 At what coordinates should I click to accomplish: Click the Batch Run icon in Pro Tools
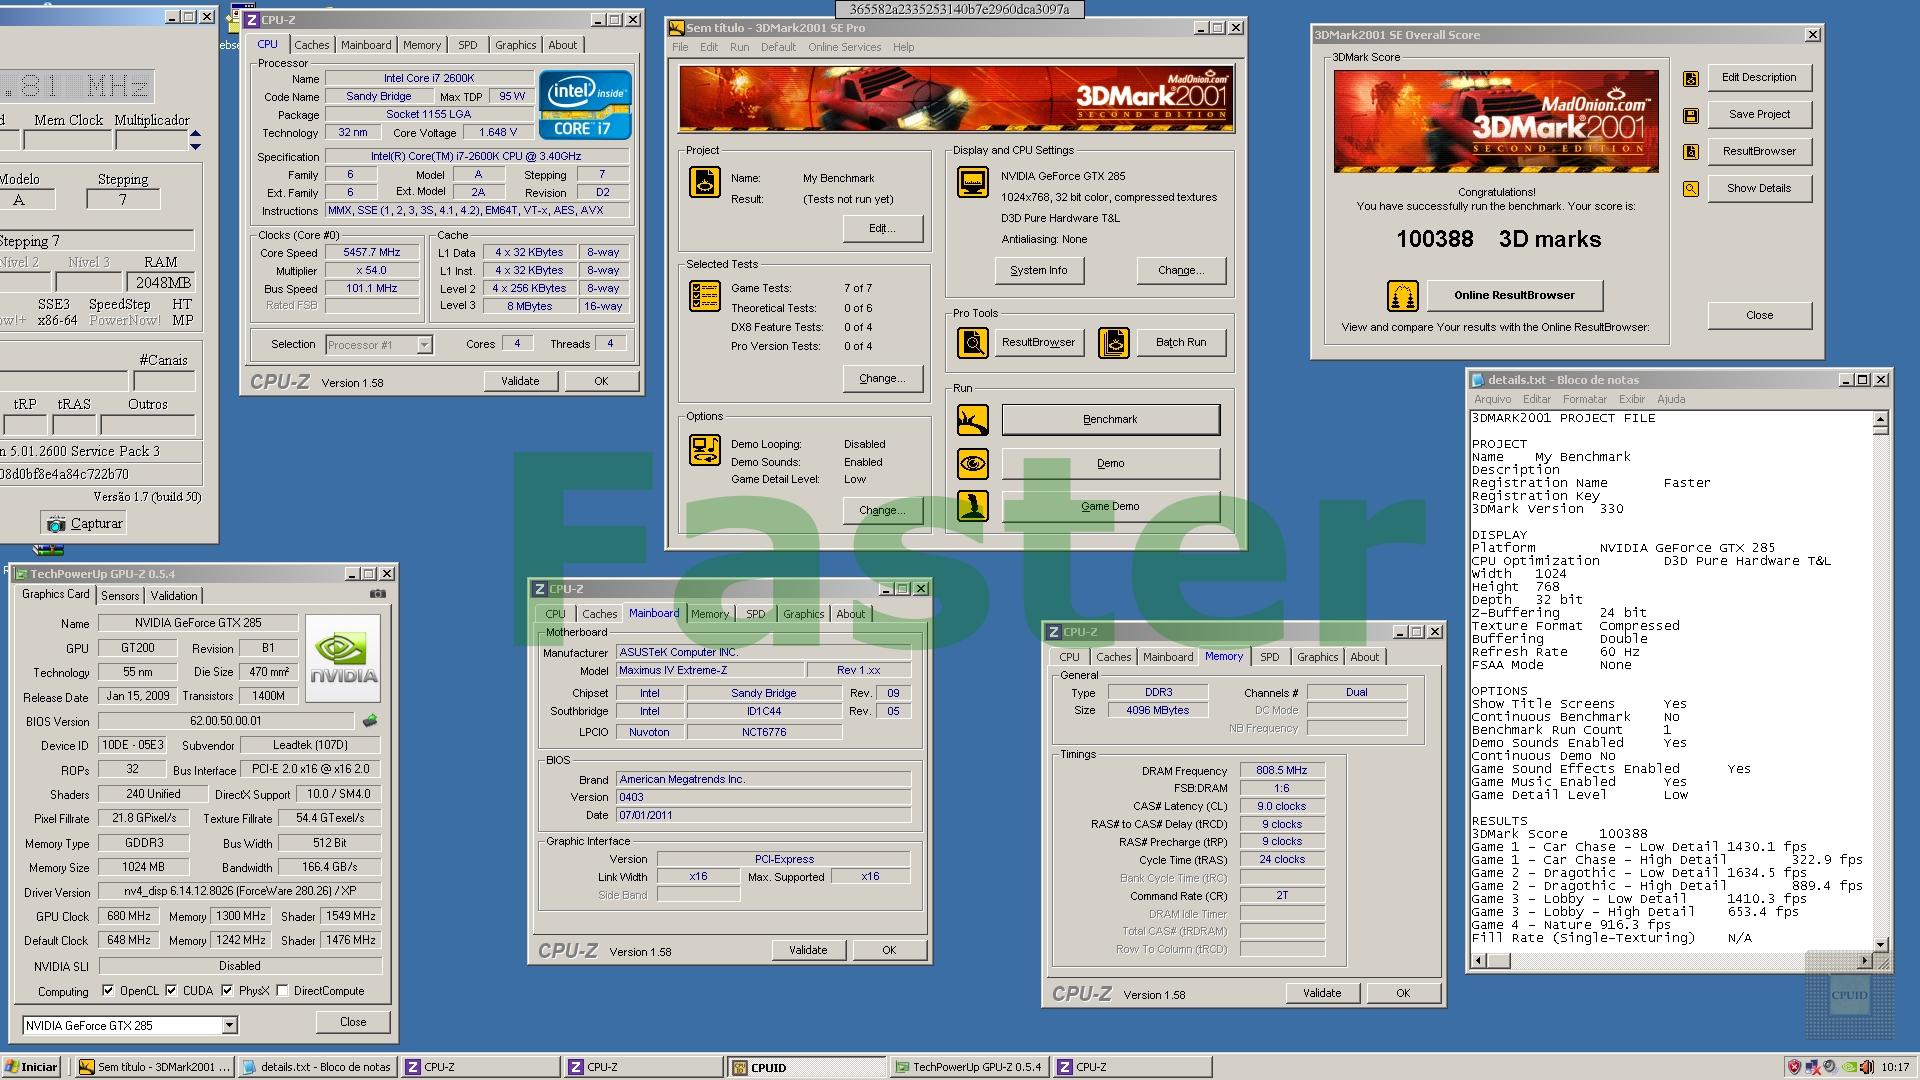[x=1113, y=342]
